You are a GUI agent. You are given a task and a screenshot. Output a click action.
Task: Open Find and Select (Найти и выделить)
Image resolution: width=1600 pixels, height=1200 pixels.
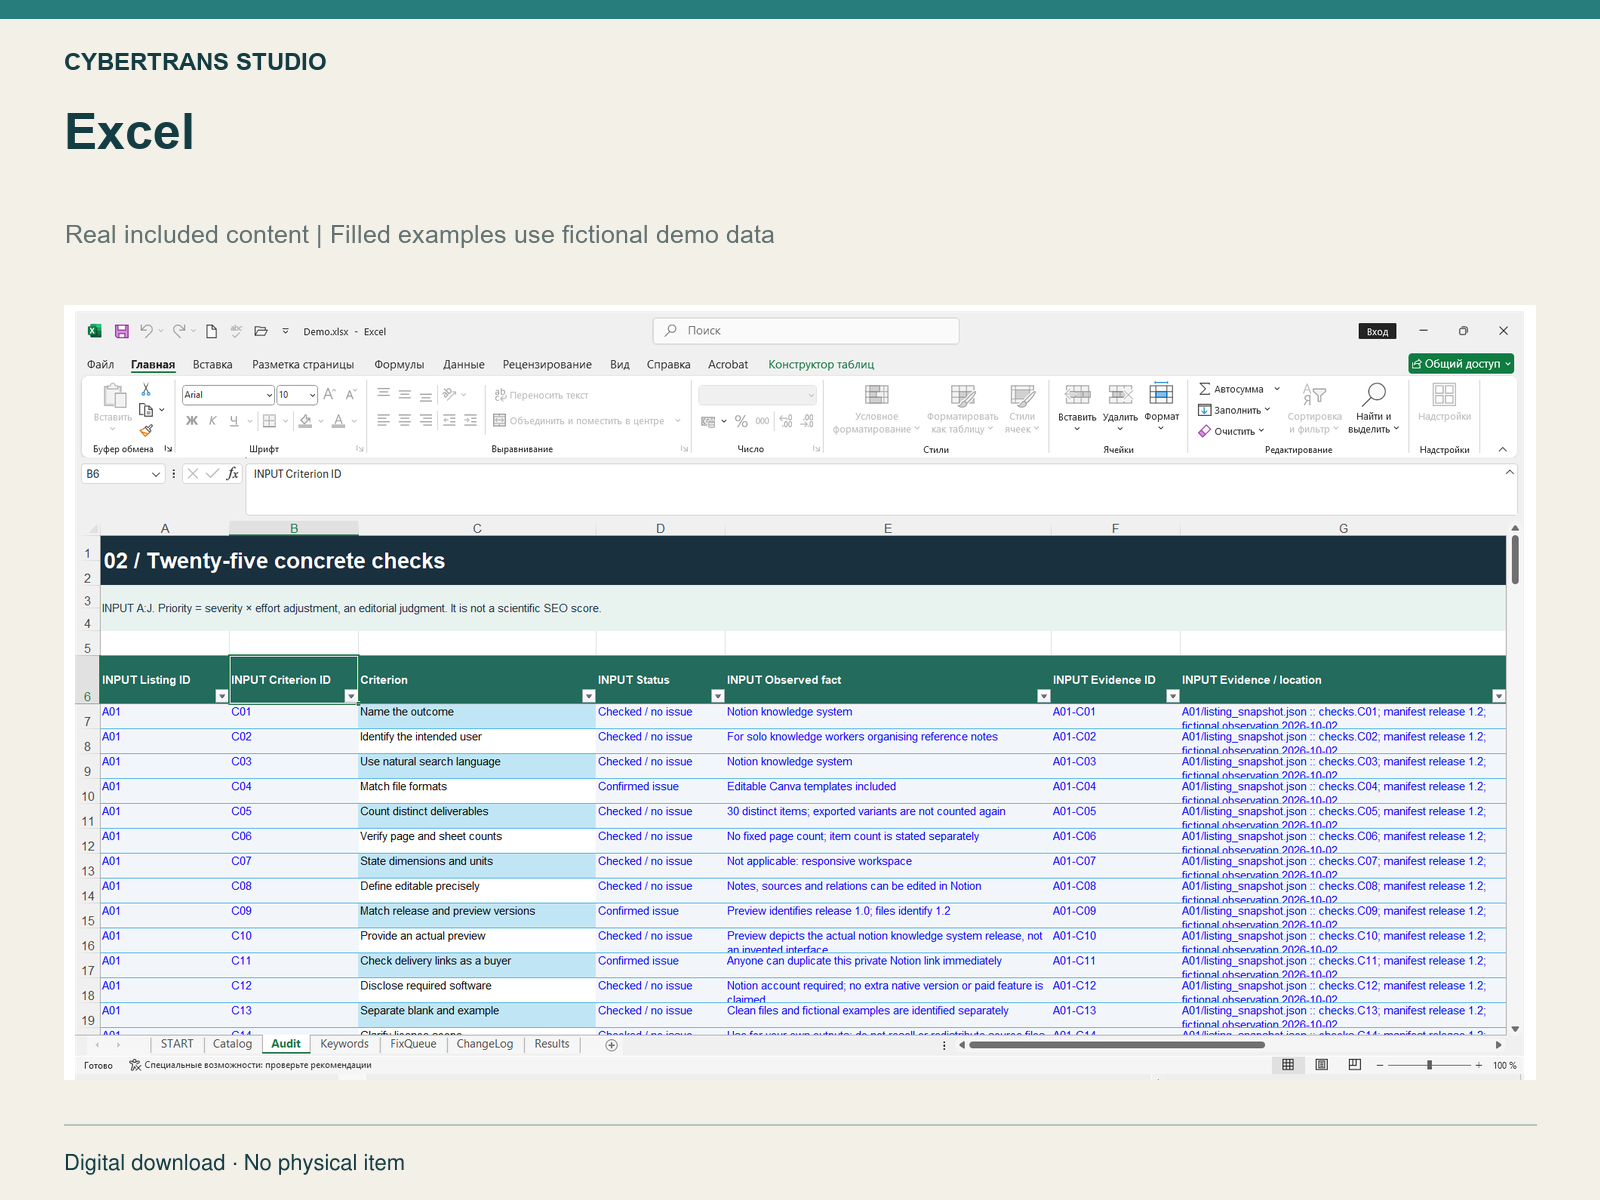1374,408
